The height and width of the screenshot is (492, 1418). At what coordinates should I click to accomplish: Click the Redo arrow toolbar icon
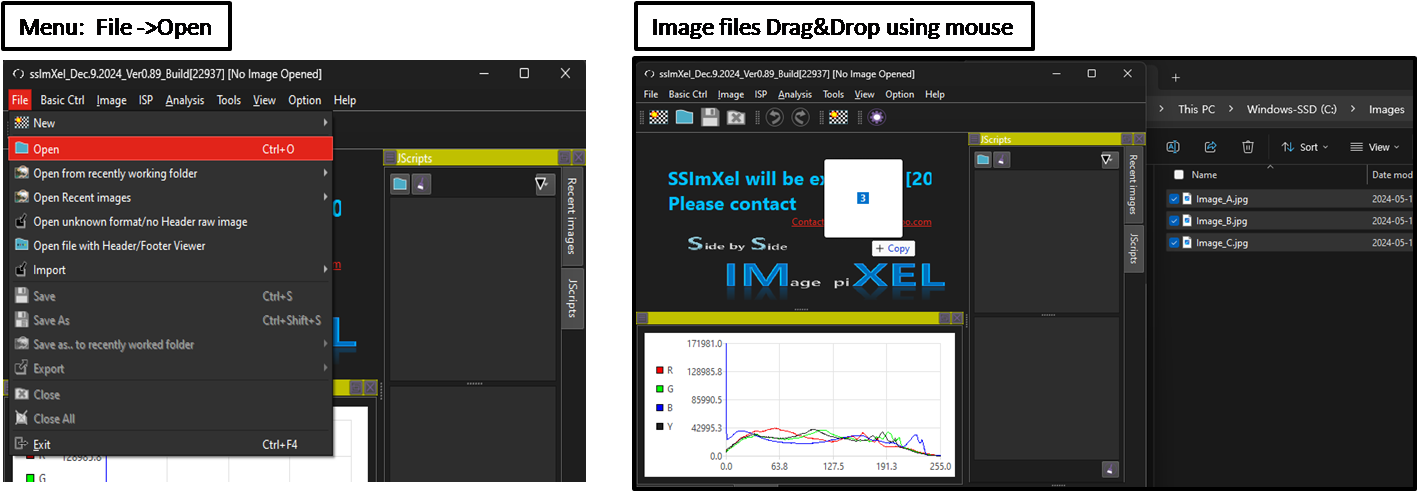tap(800, 117)
